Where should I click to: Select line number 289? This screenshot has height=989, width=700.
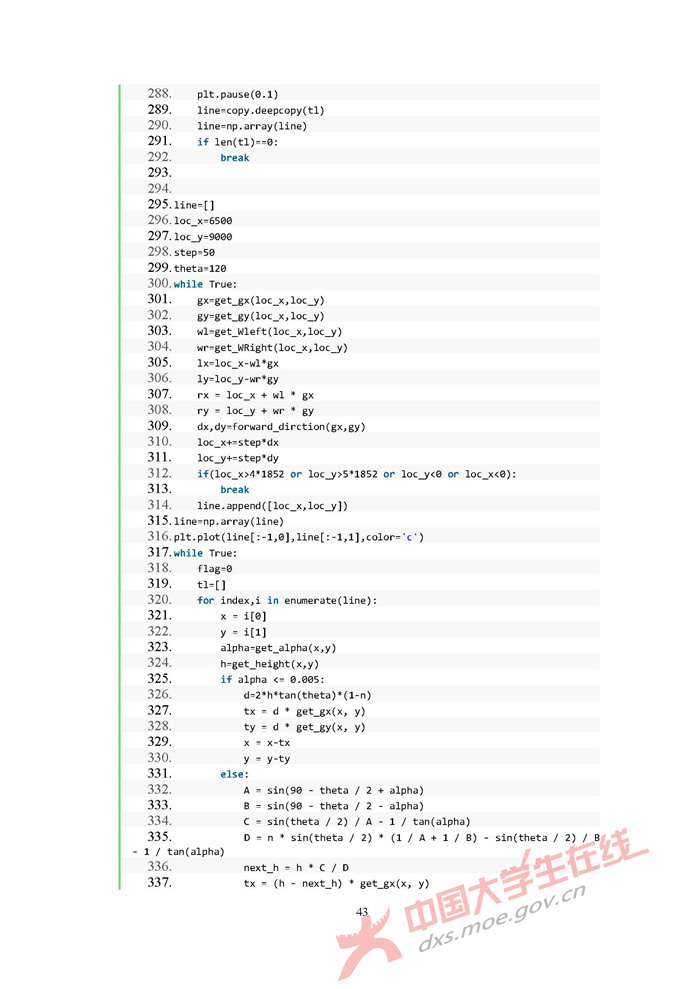click(x=160, y=110)
